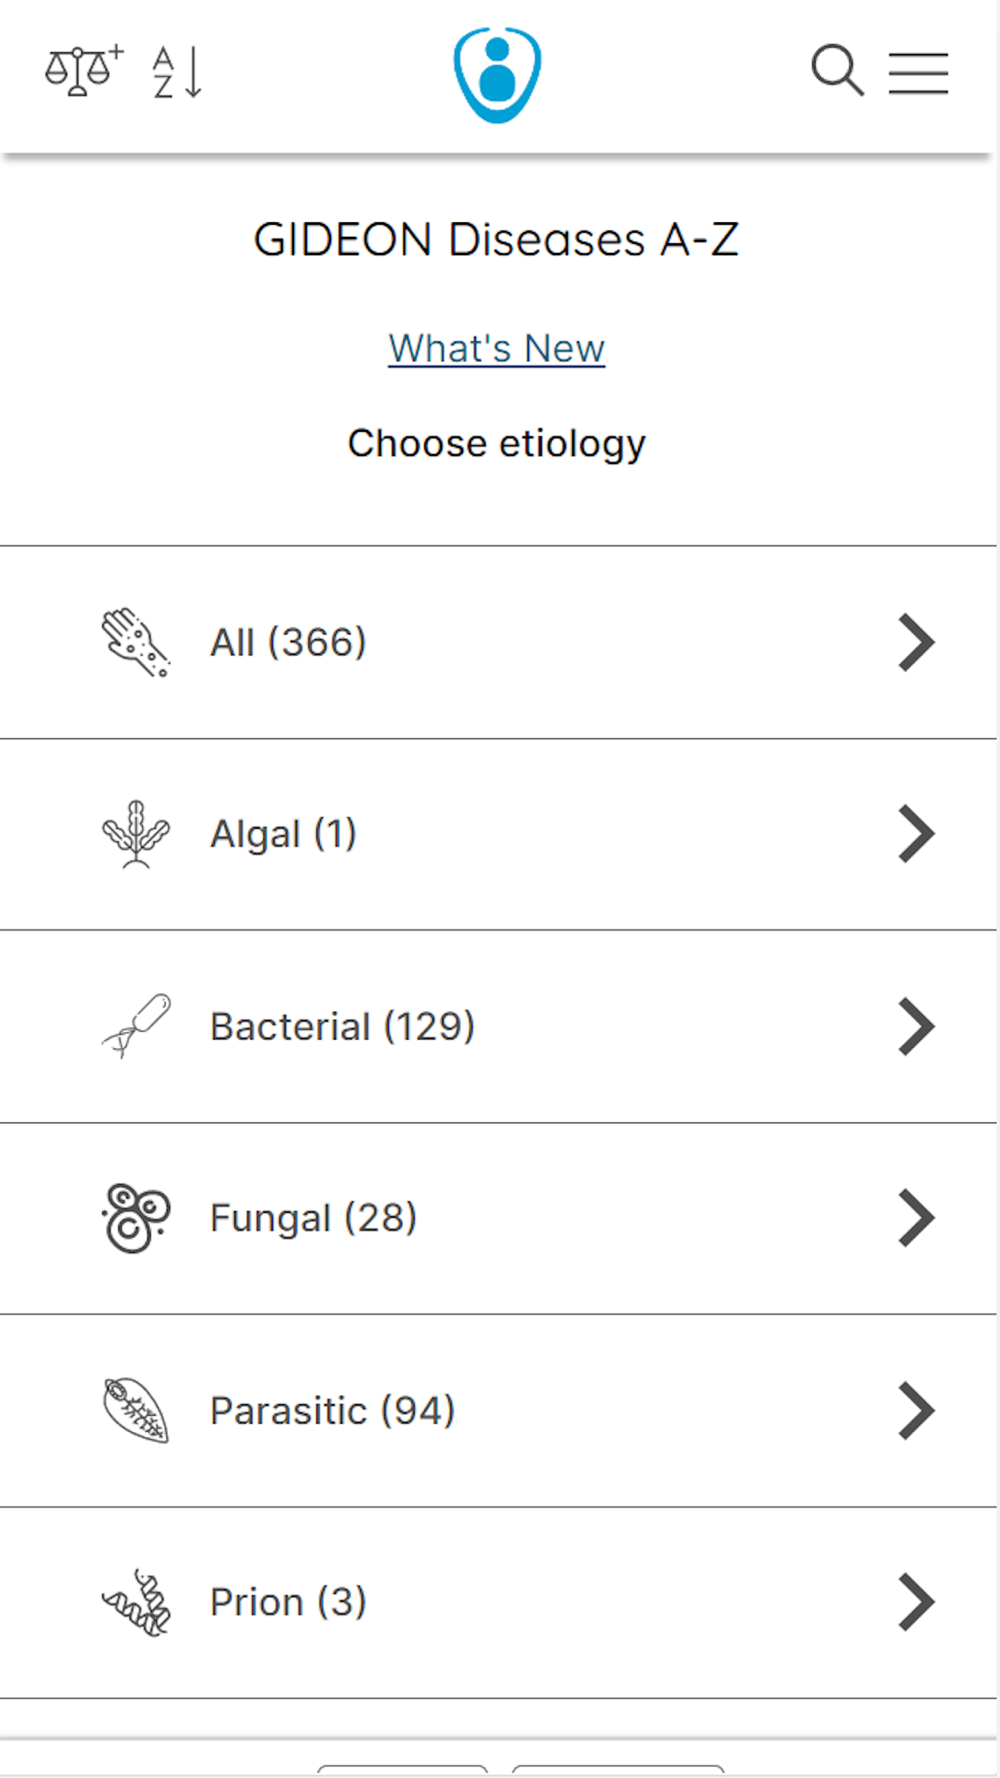
Task: Click the Prion protein helix icon
Action: point(136,1602)
